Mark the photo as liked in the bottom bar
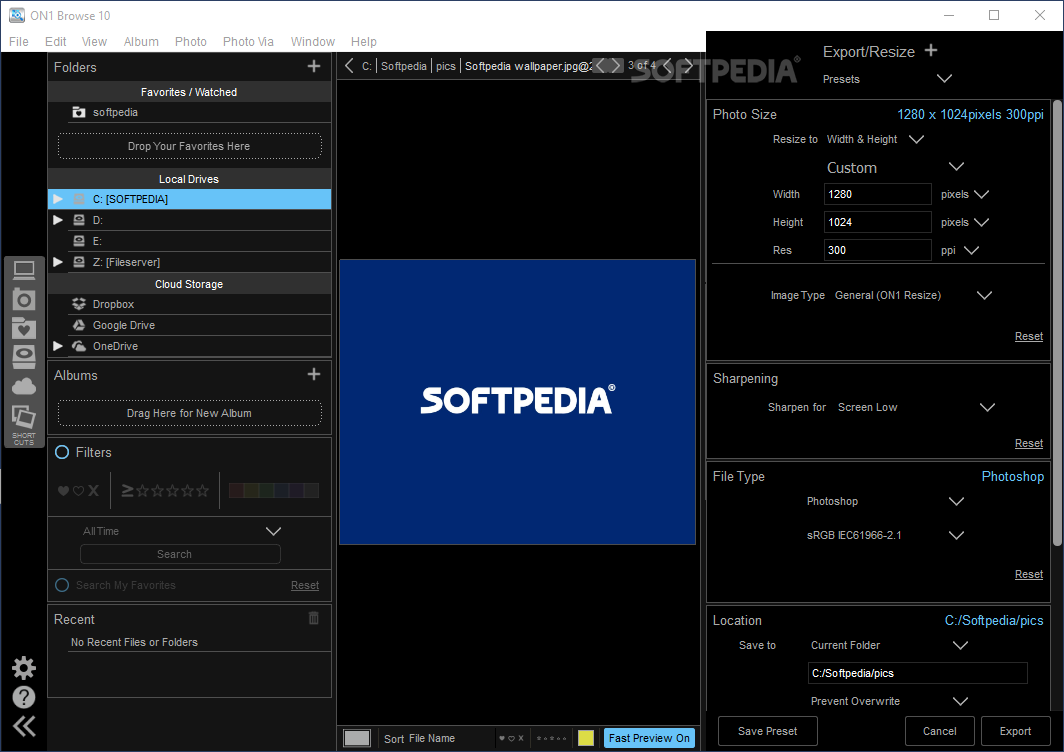Image resolution: width=1064 pixels, height=752 pixels. (502, 738)
